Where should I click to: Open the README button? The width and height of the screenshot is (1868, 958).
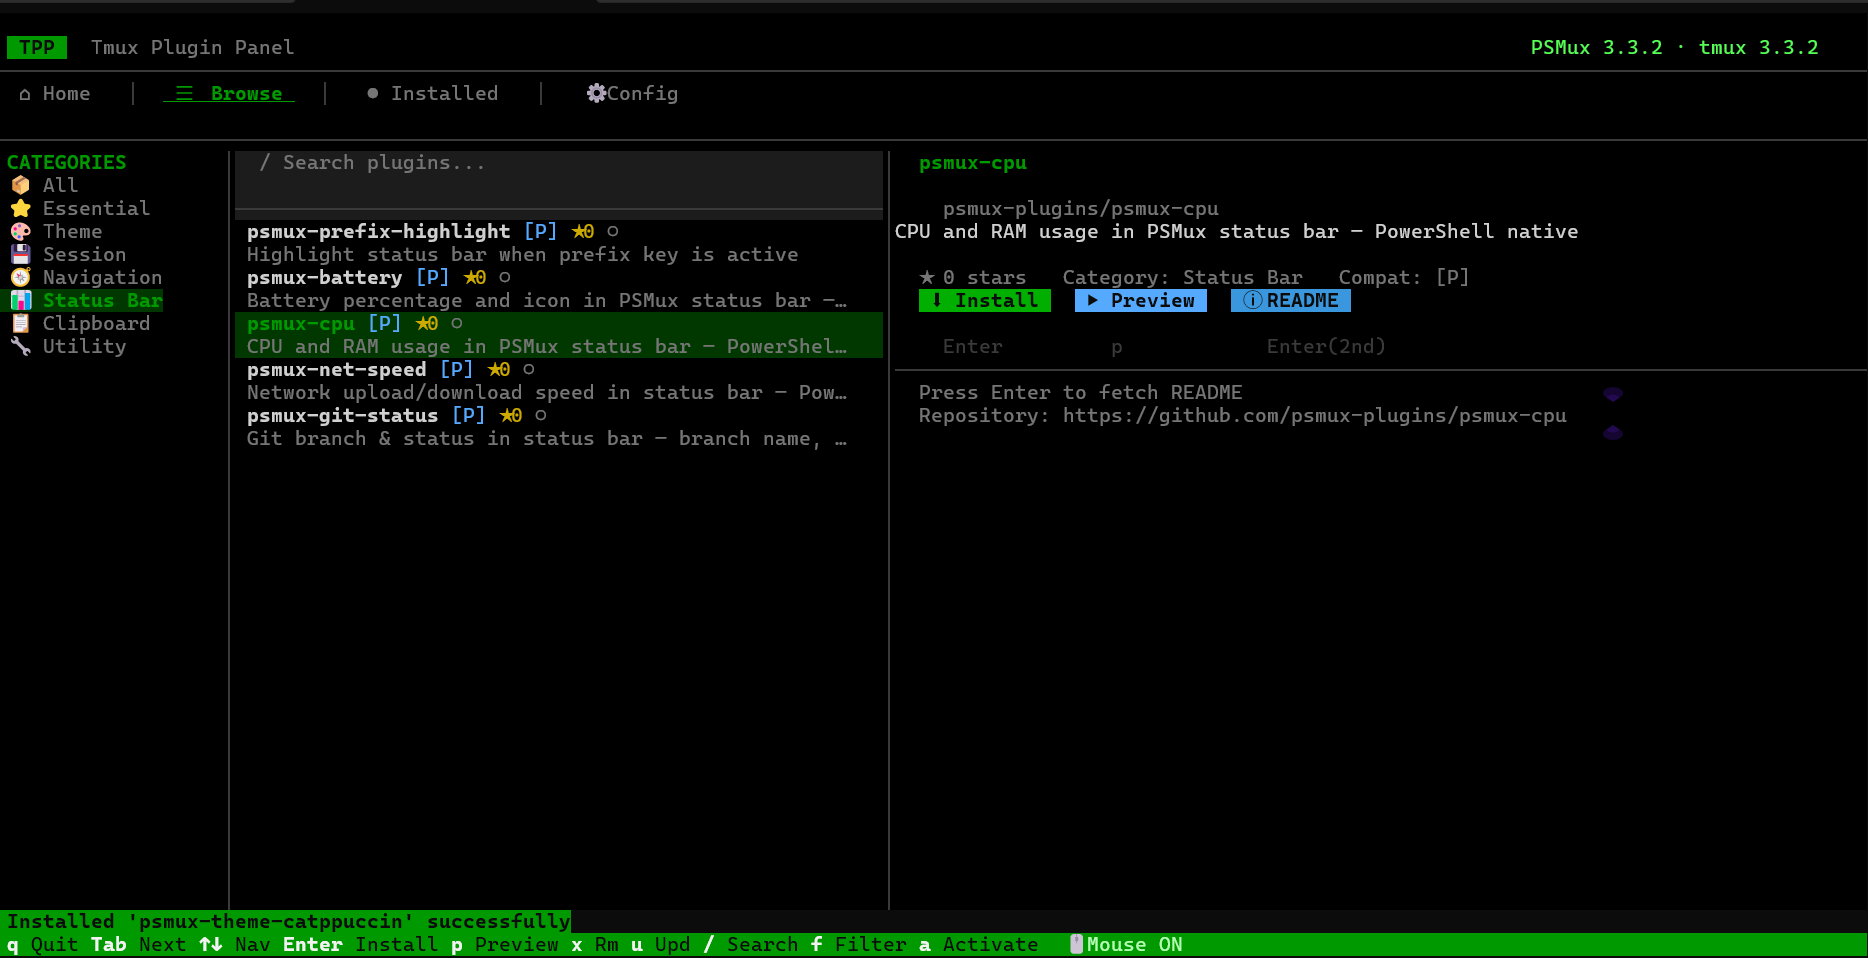pos(1291,300)
